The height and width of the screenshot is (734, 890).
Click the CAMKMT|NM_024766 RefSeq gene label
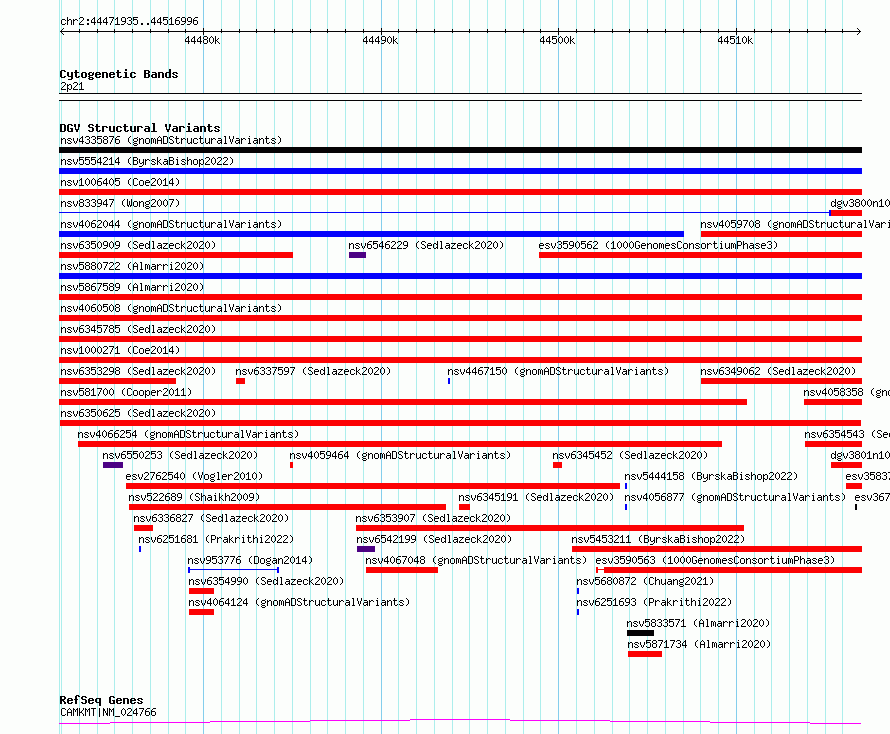(x=108, y=712)
